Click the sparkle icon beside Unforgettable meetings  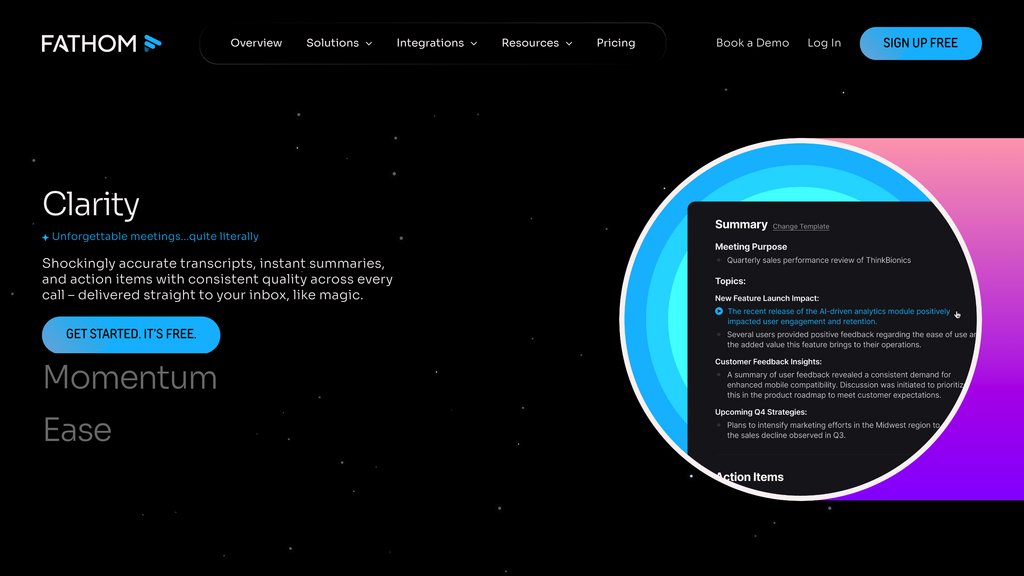pos(46,238)
